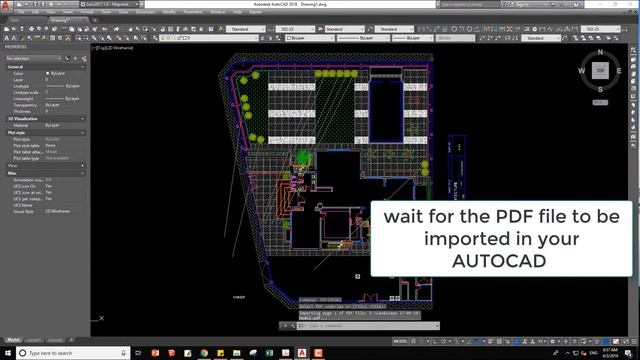Click the New drawing toolbar icon

tap(6, 29)
